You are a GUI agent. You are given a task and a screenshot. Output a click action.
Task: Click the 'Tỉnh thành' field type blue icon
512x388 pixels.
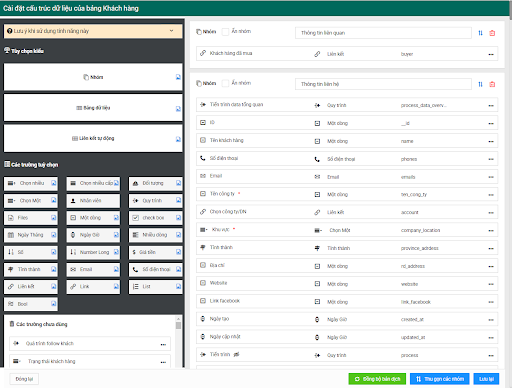pos(54,269)
